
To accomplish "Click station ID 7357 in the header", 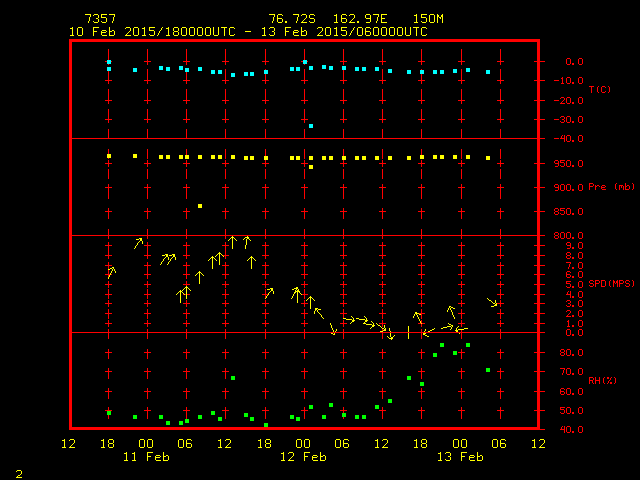I will click(x=99, y=19).
